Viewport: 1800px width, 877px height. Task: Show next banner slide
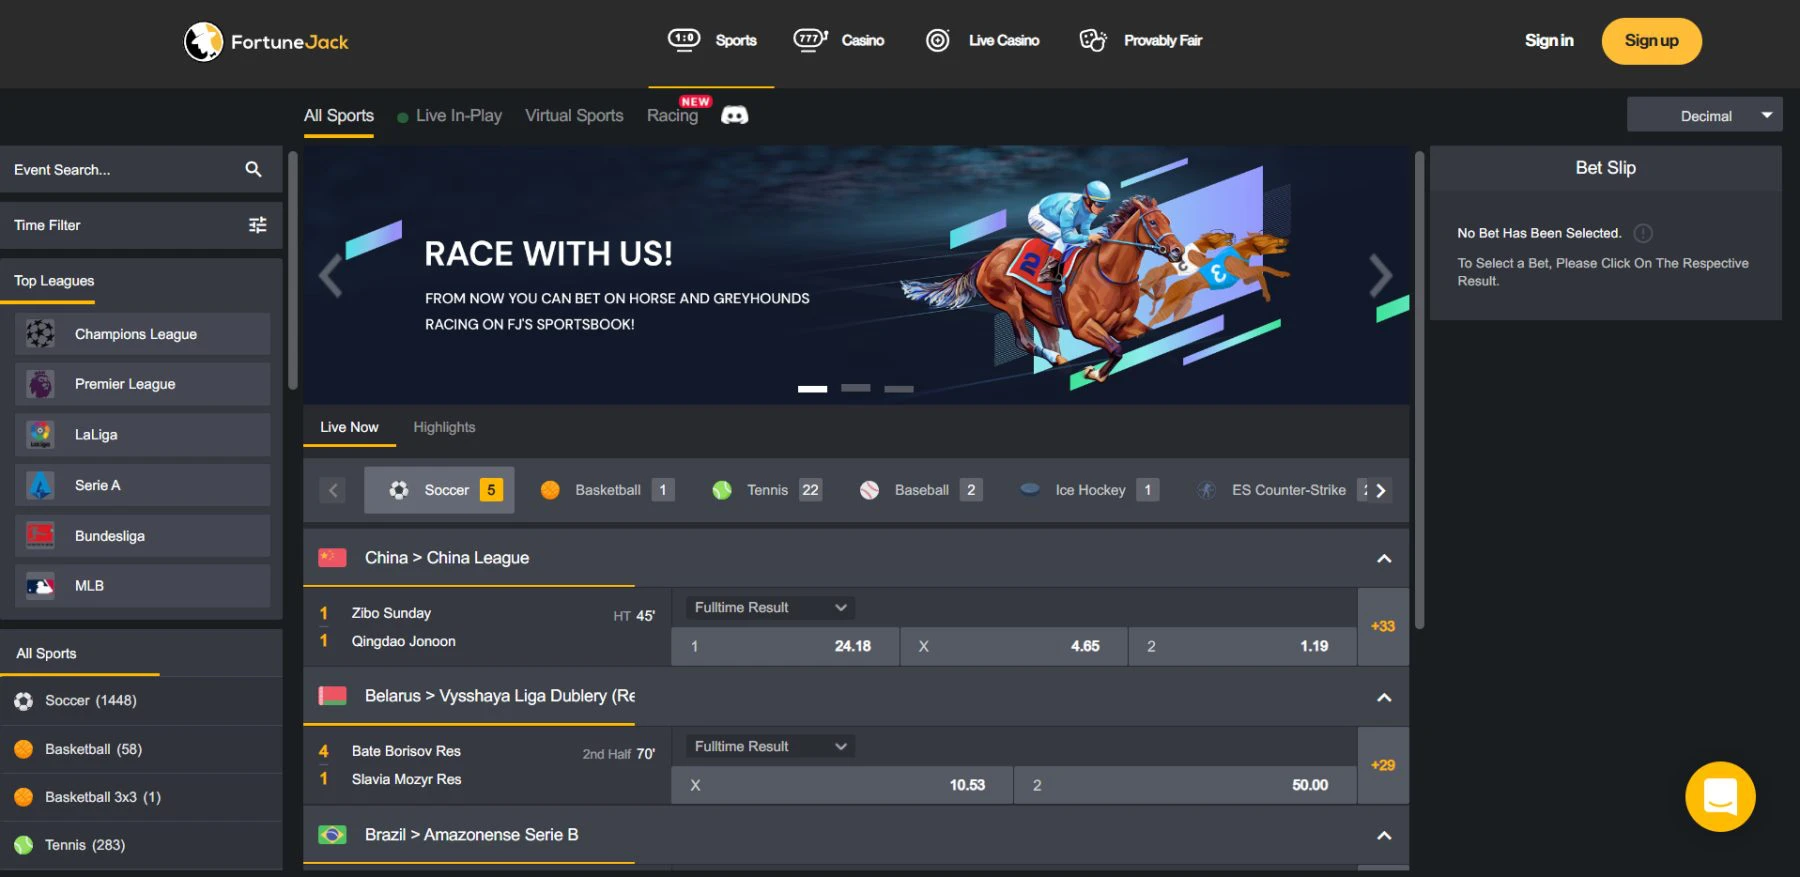tap(1381, 275)
